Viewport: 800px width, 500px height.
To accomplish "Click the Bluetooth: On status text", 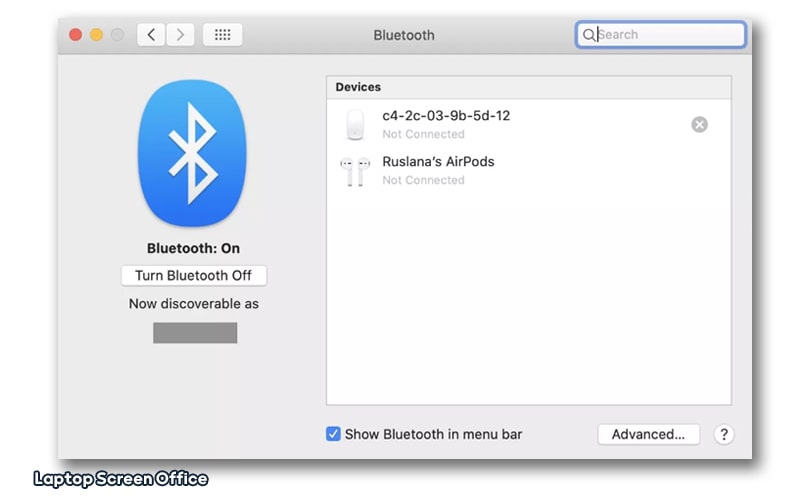I will pyautogui.click(x=193, y=248).
